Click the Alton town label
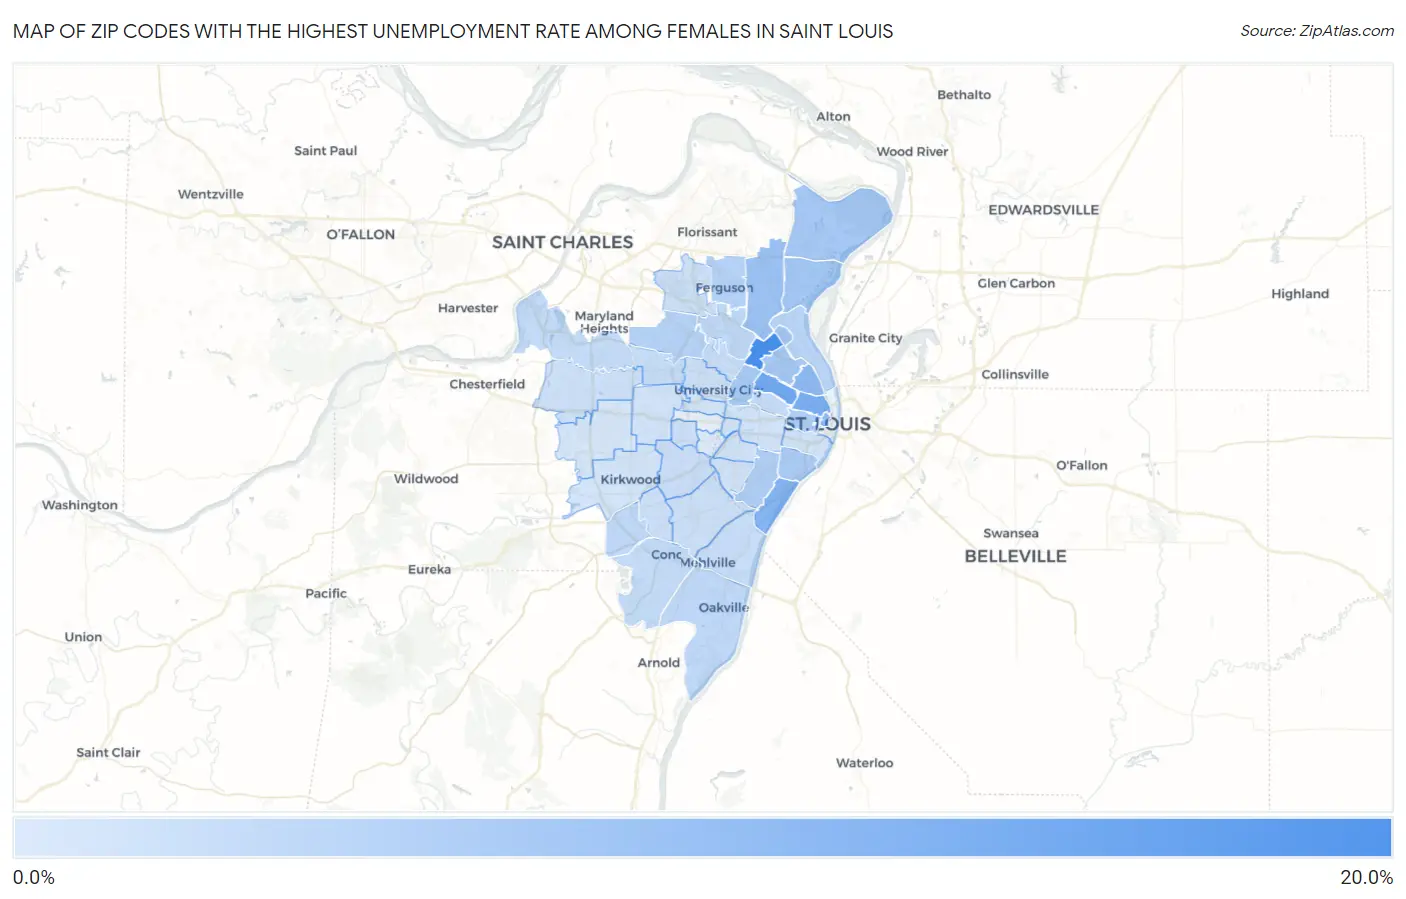 833,117
